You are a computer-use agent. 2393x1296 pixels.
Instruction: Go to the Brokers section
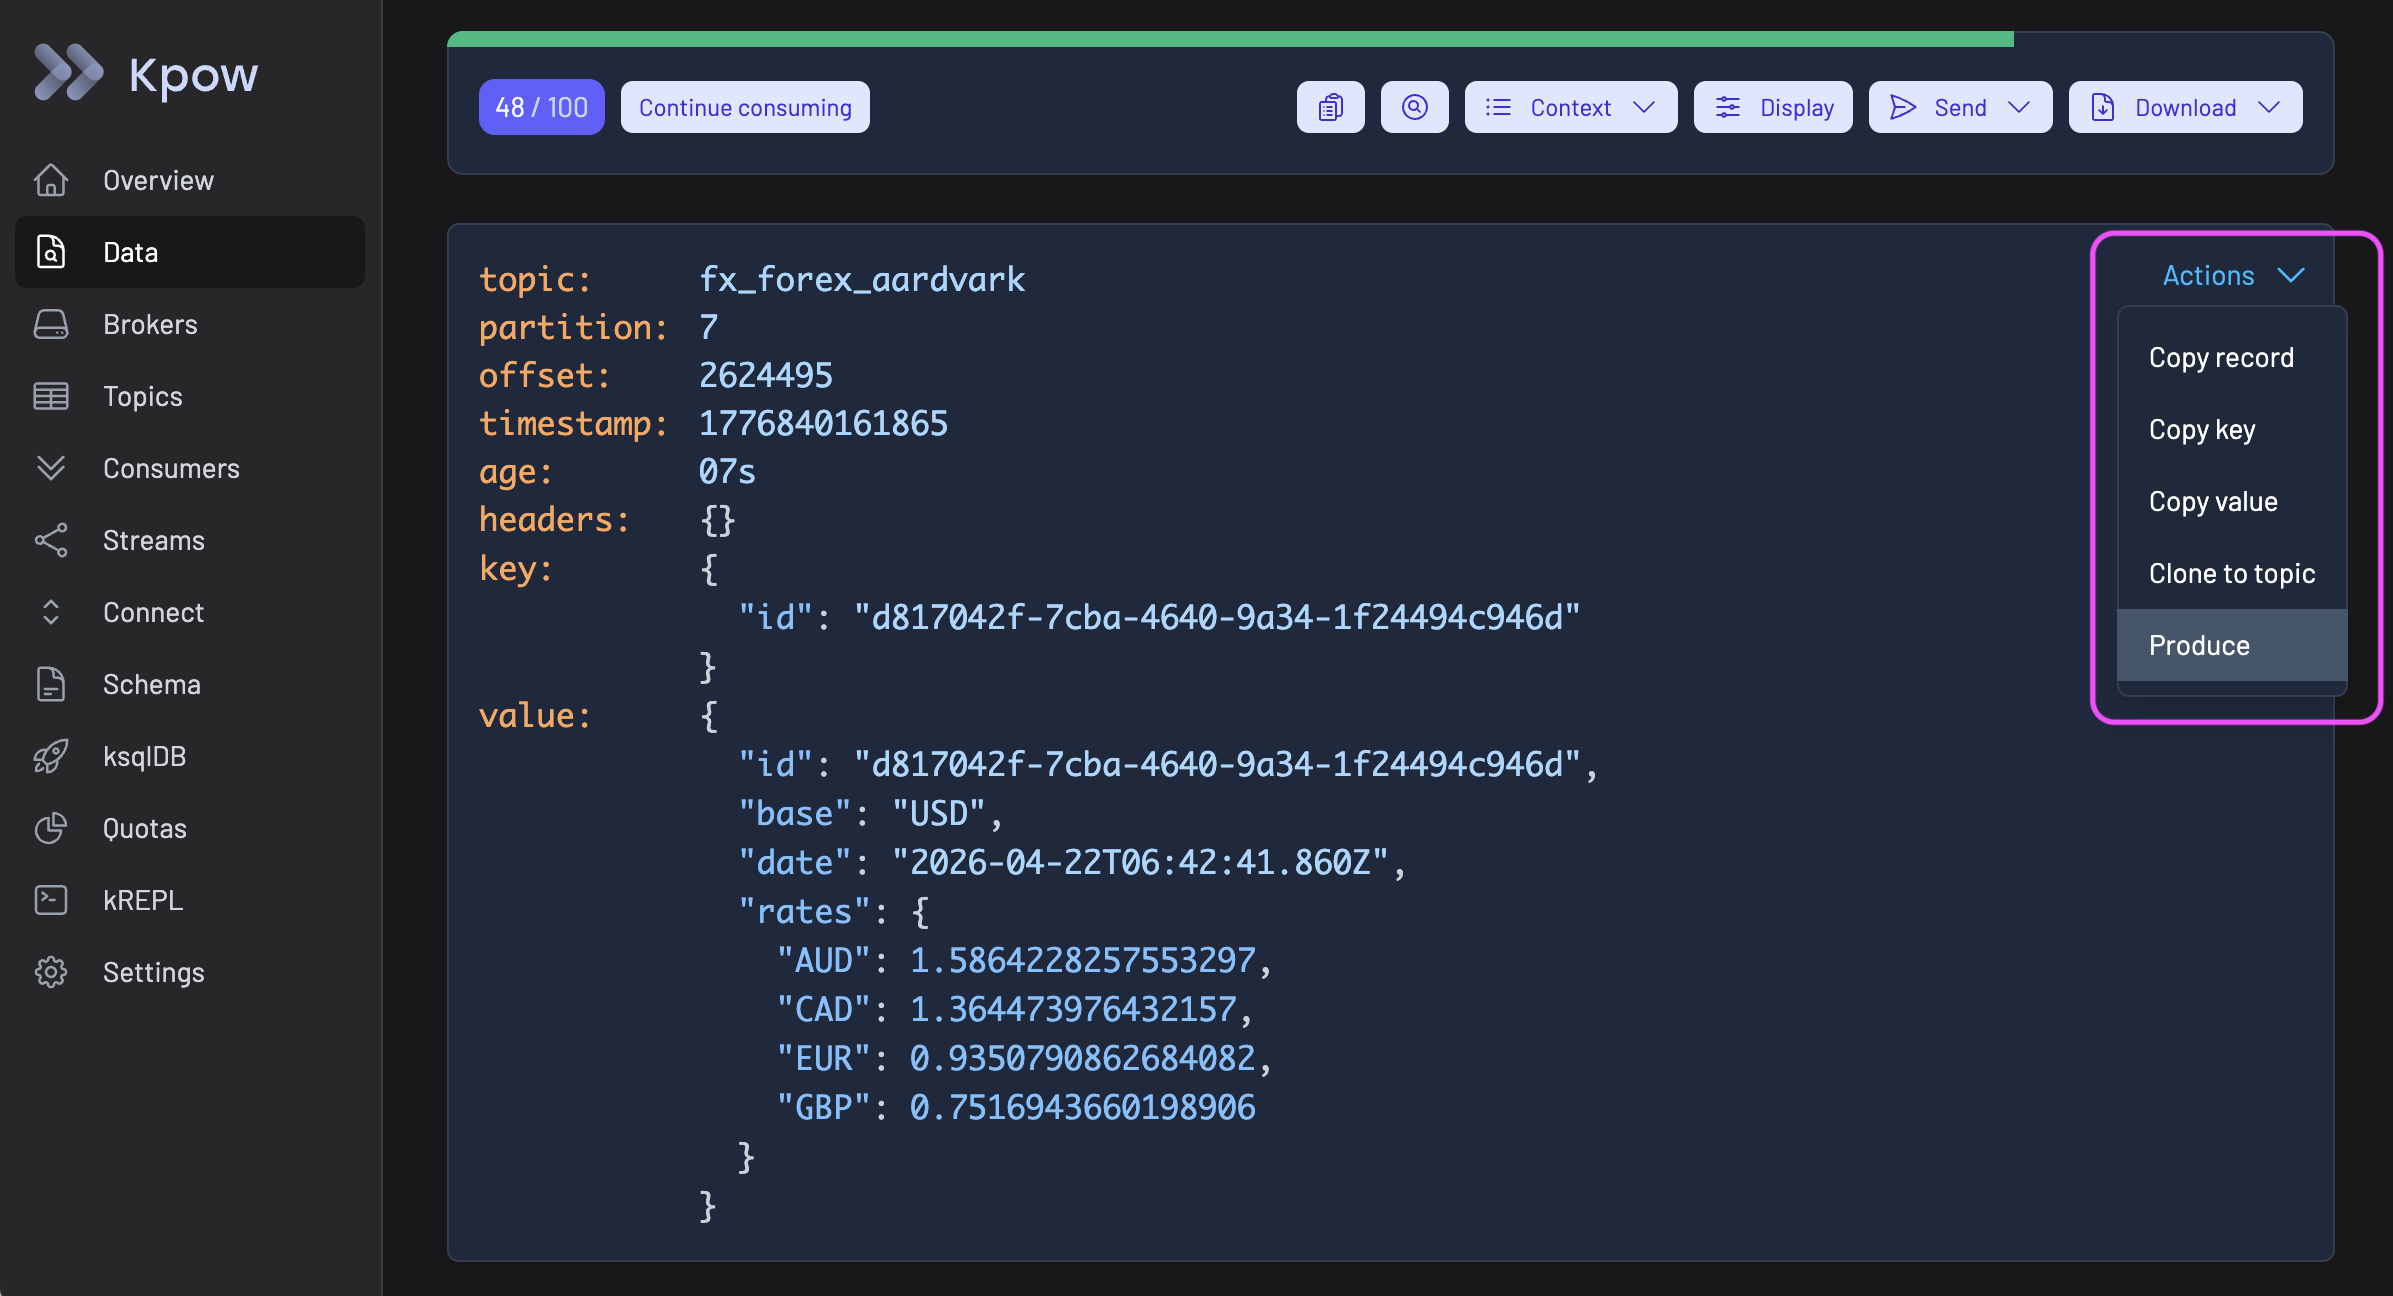click(x=190, y=324)
